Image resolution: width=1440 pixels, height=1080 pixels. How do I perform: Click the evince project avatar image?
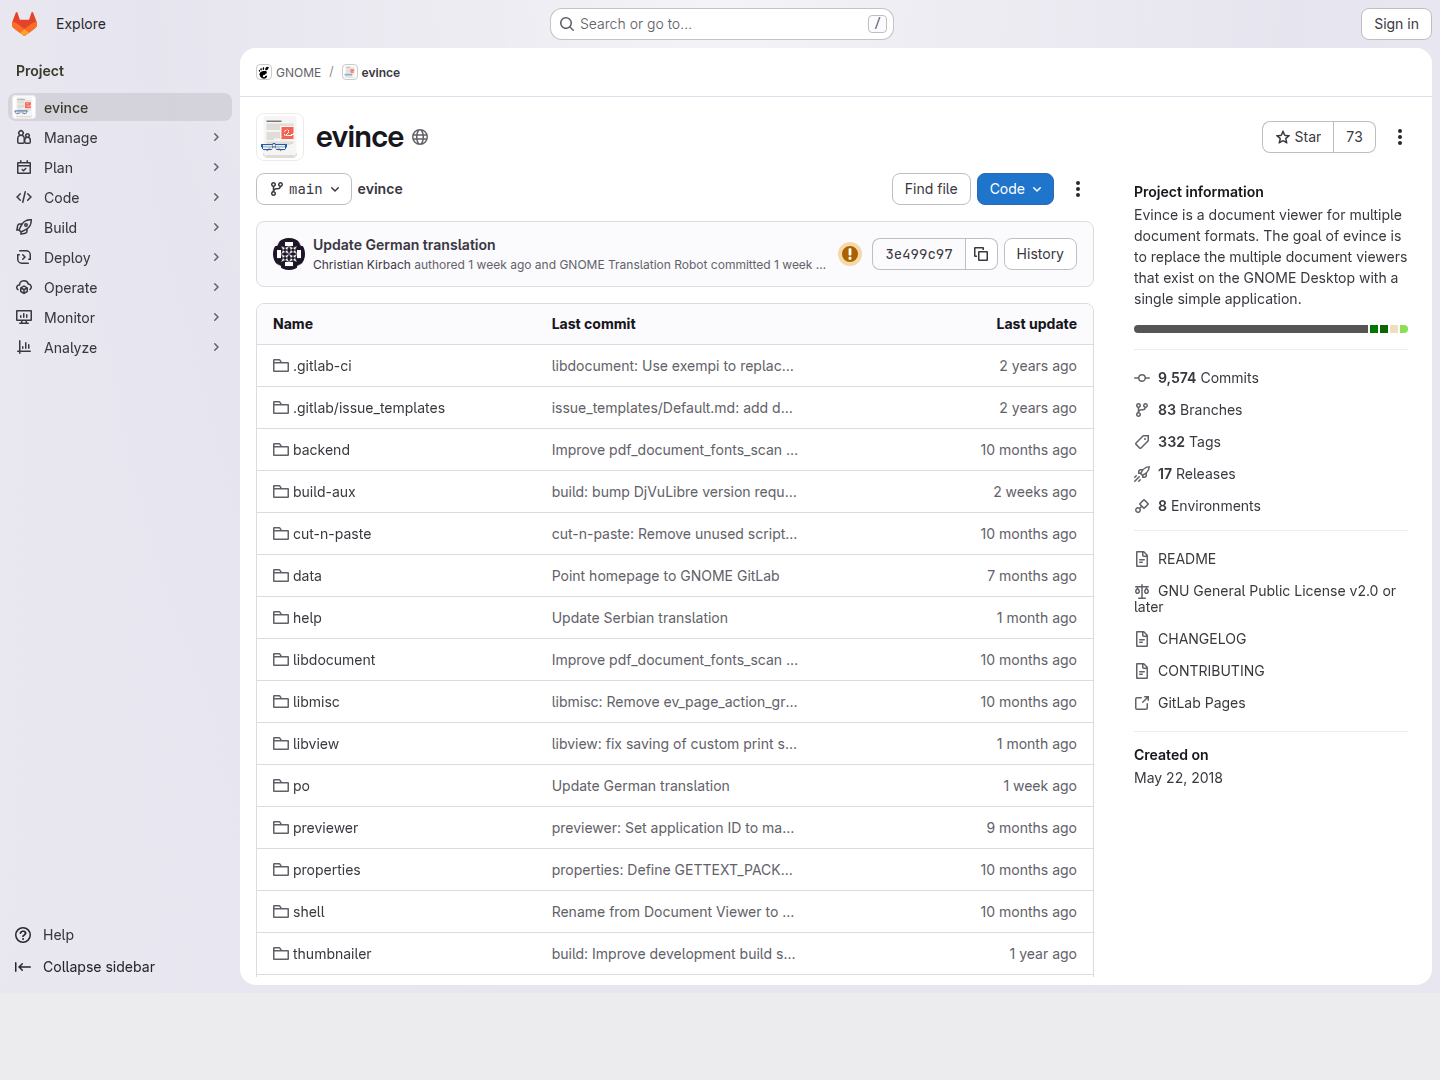(x=280, y=137)
